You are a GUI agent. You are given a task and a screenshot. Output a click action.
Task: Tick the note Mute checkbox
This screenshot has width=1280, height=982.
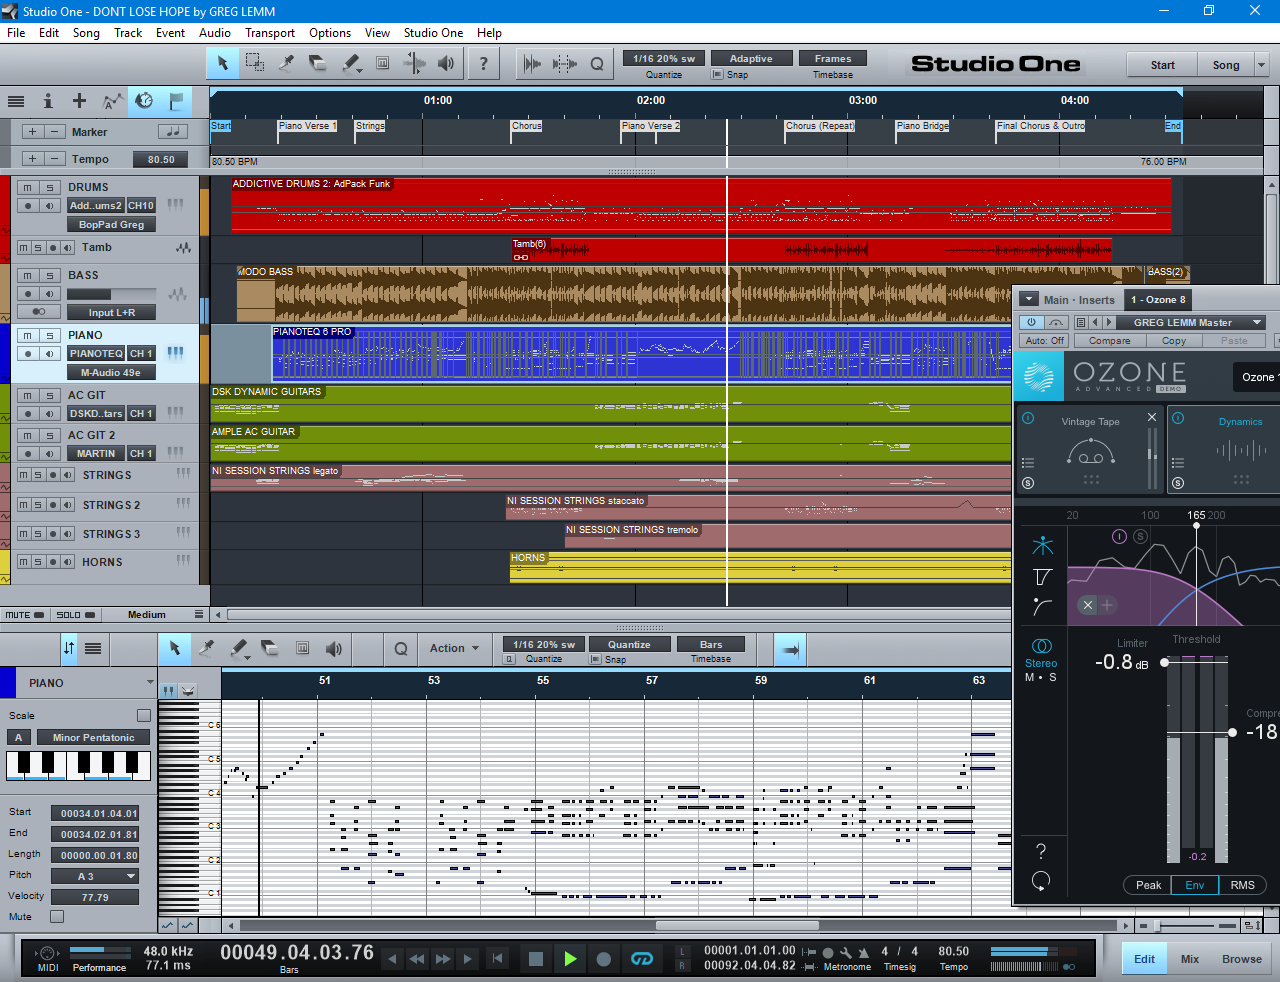pos(57,917)
